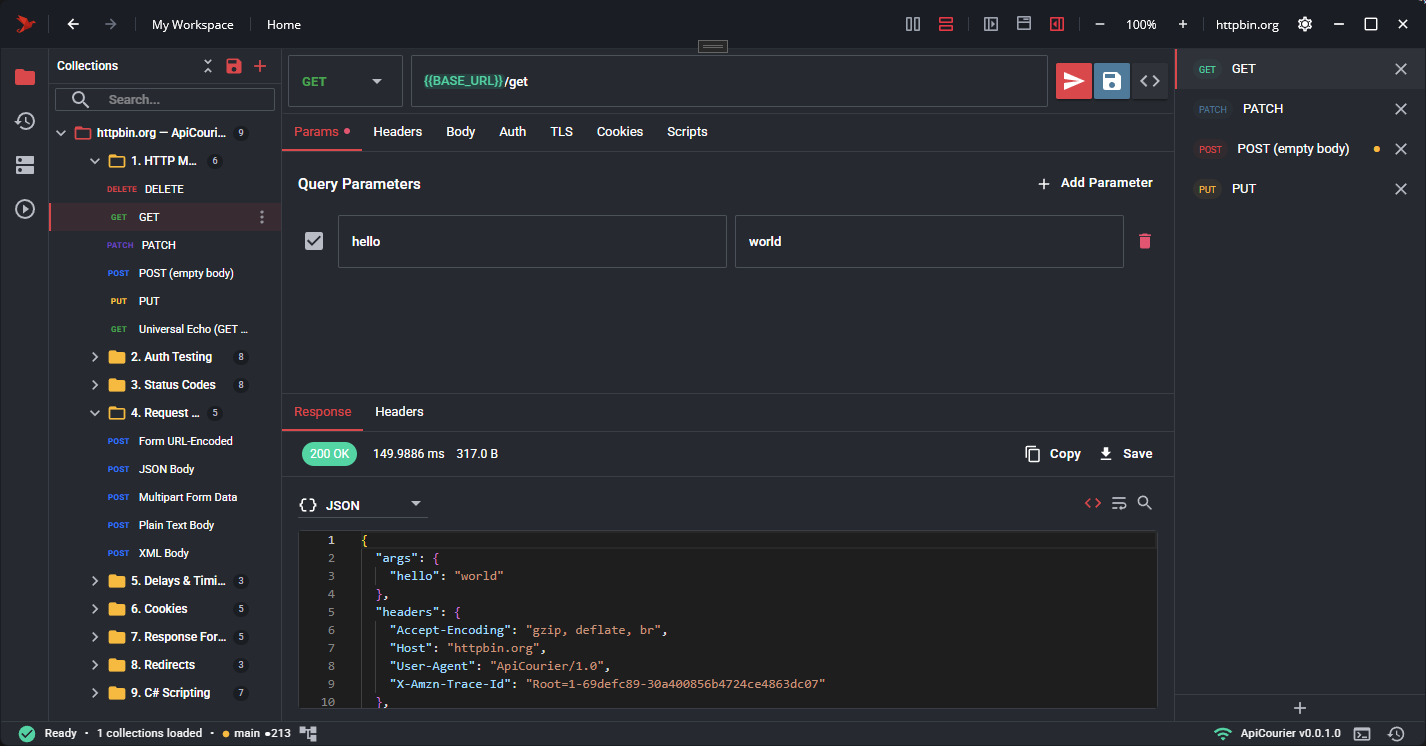Image resolution: width=1426 pixels, height=746 pixels.
Task: Switch to stacked horizontal split layout
Action: tap(946, 24)
